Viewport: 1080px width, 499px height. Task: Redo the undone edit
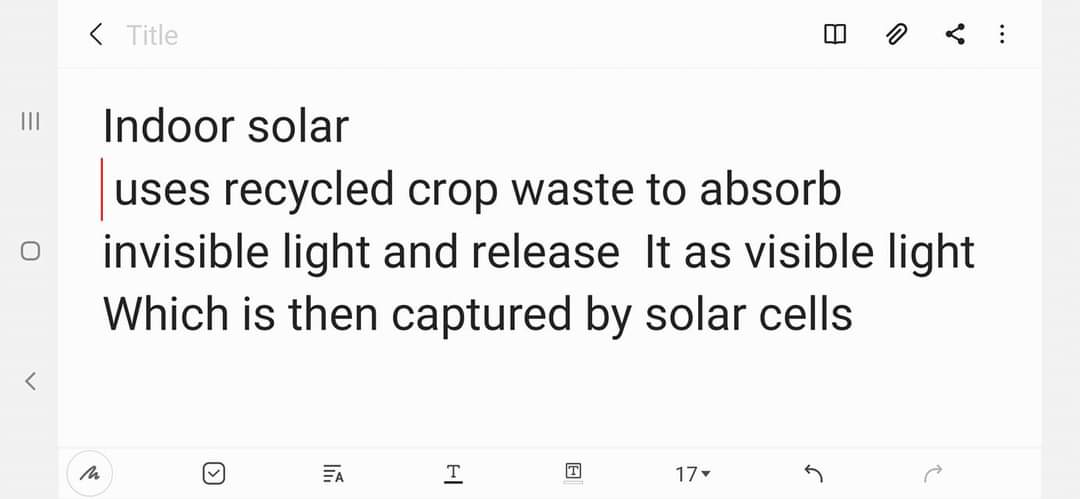coord(933,473)
